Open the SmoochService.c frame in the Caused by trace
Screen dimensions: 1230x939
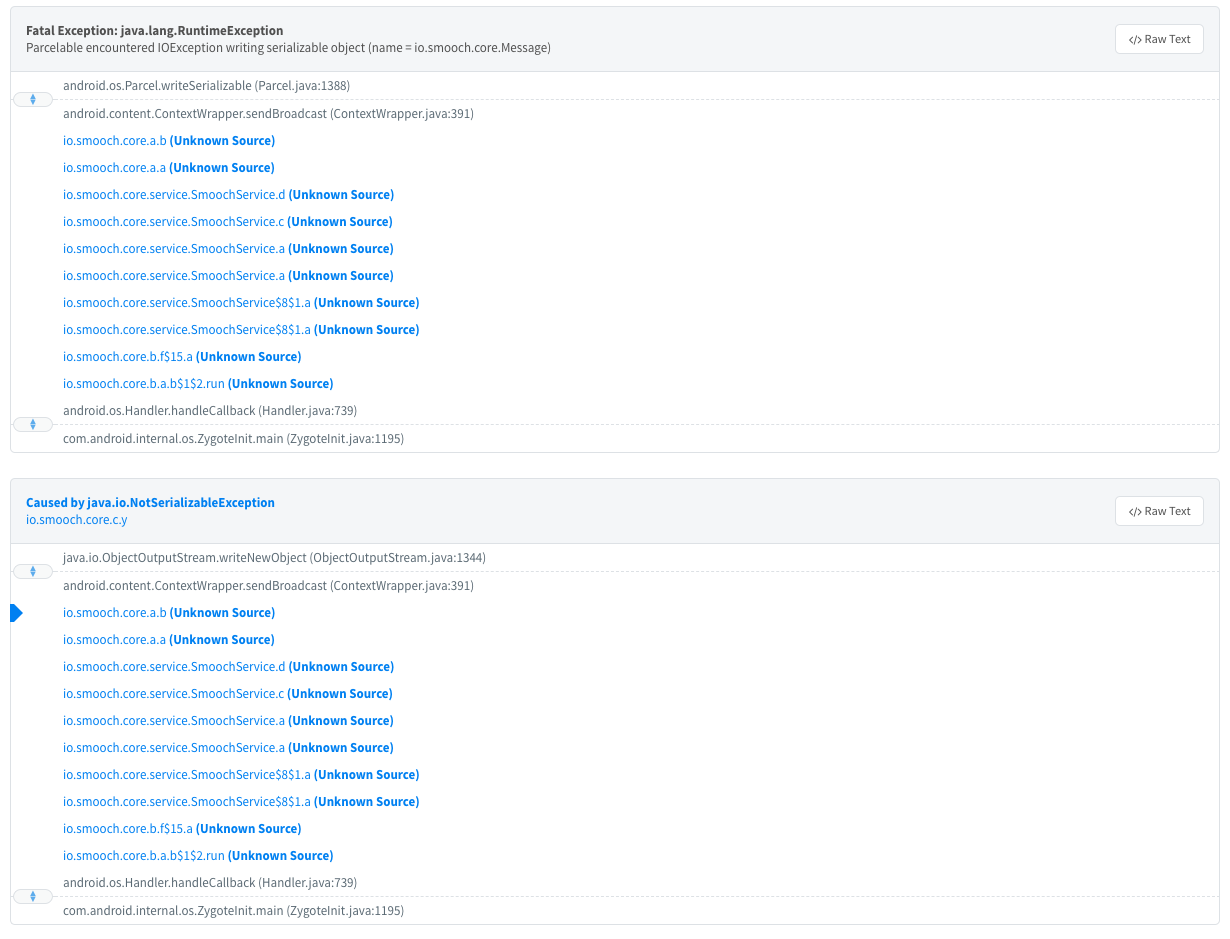pos(172,693)
